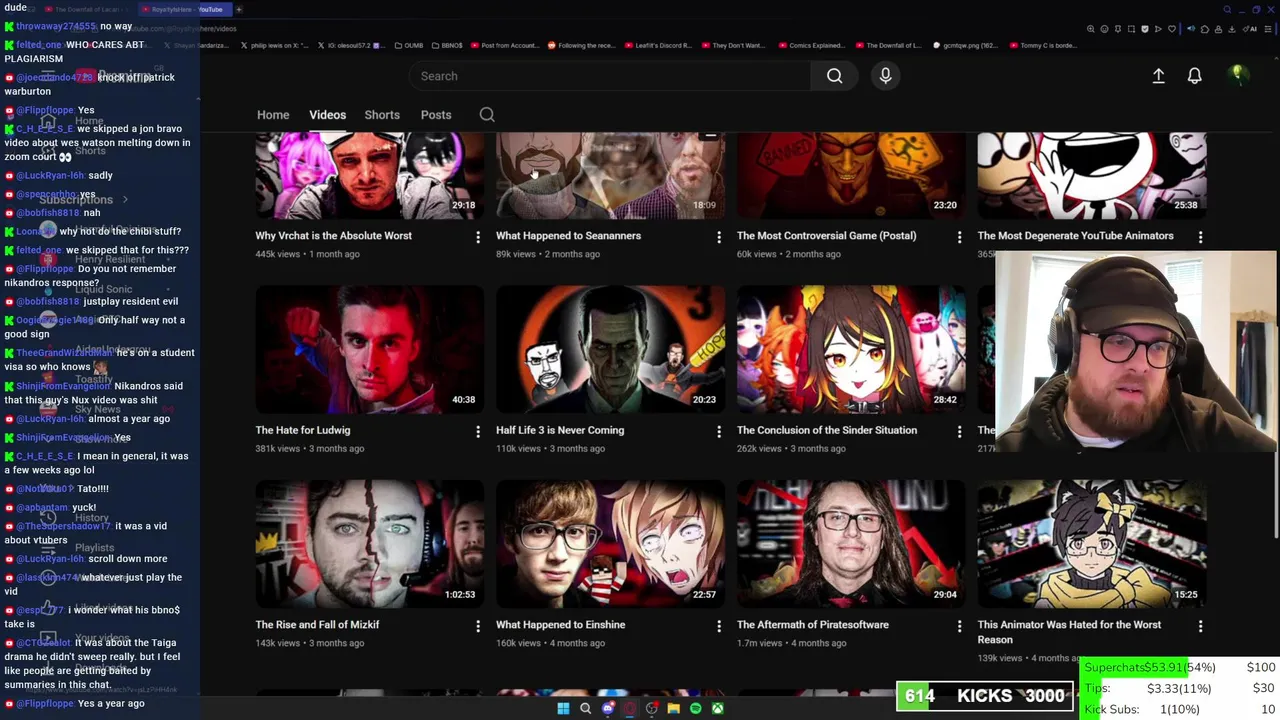
Task: Open Discord from the taskbar
Action: click(x=607, y=708)
